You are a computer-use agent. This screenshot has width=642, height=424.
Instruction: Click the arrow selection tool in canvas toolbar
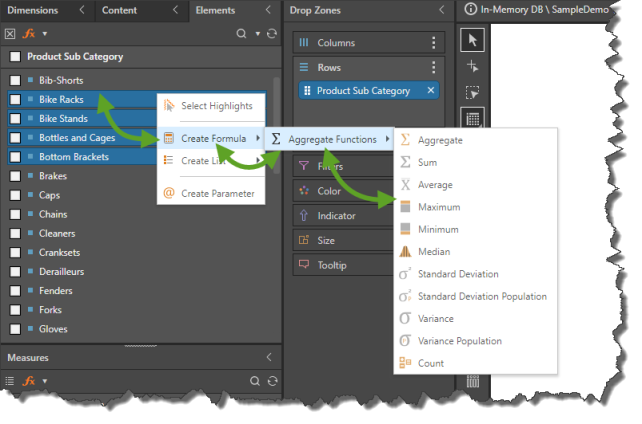pos(473,41)
